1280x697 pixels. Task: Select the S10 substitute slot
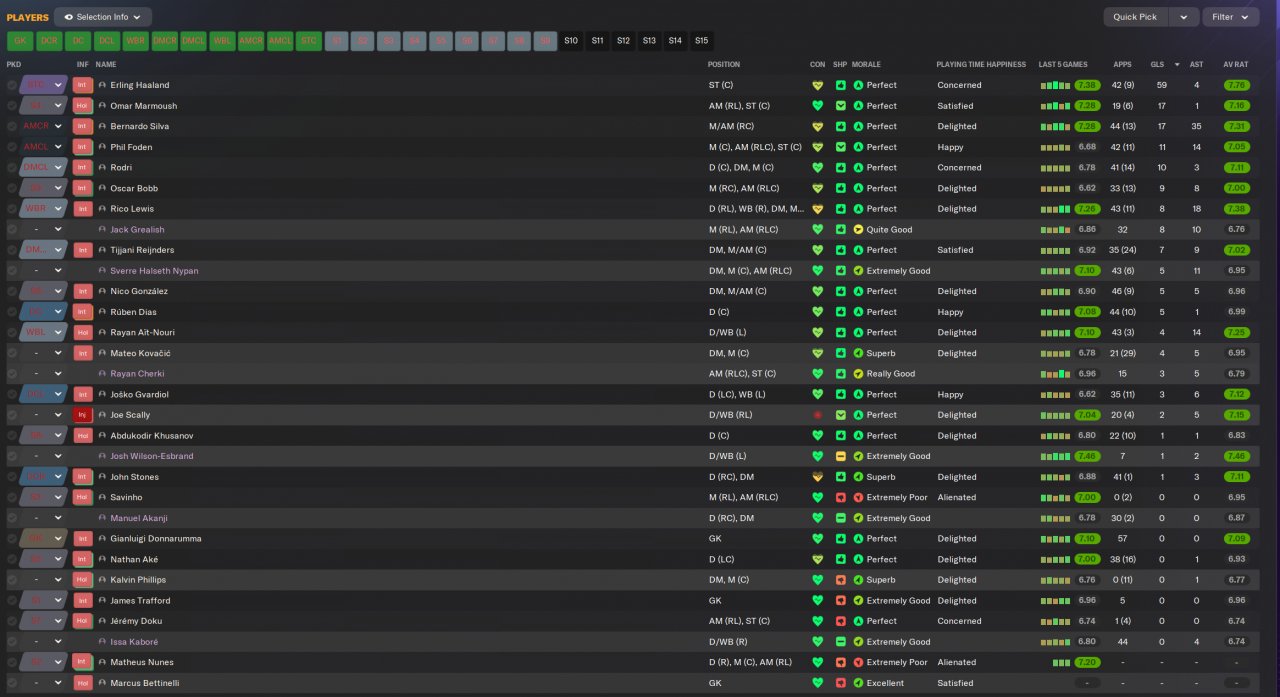[571, 41]
